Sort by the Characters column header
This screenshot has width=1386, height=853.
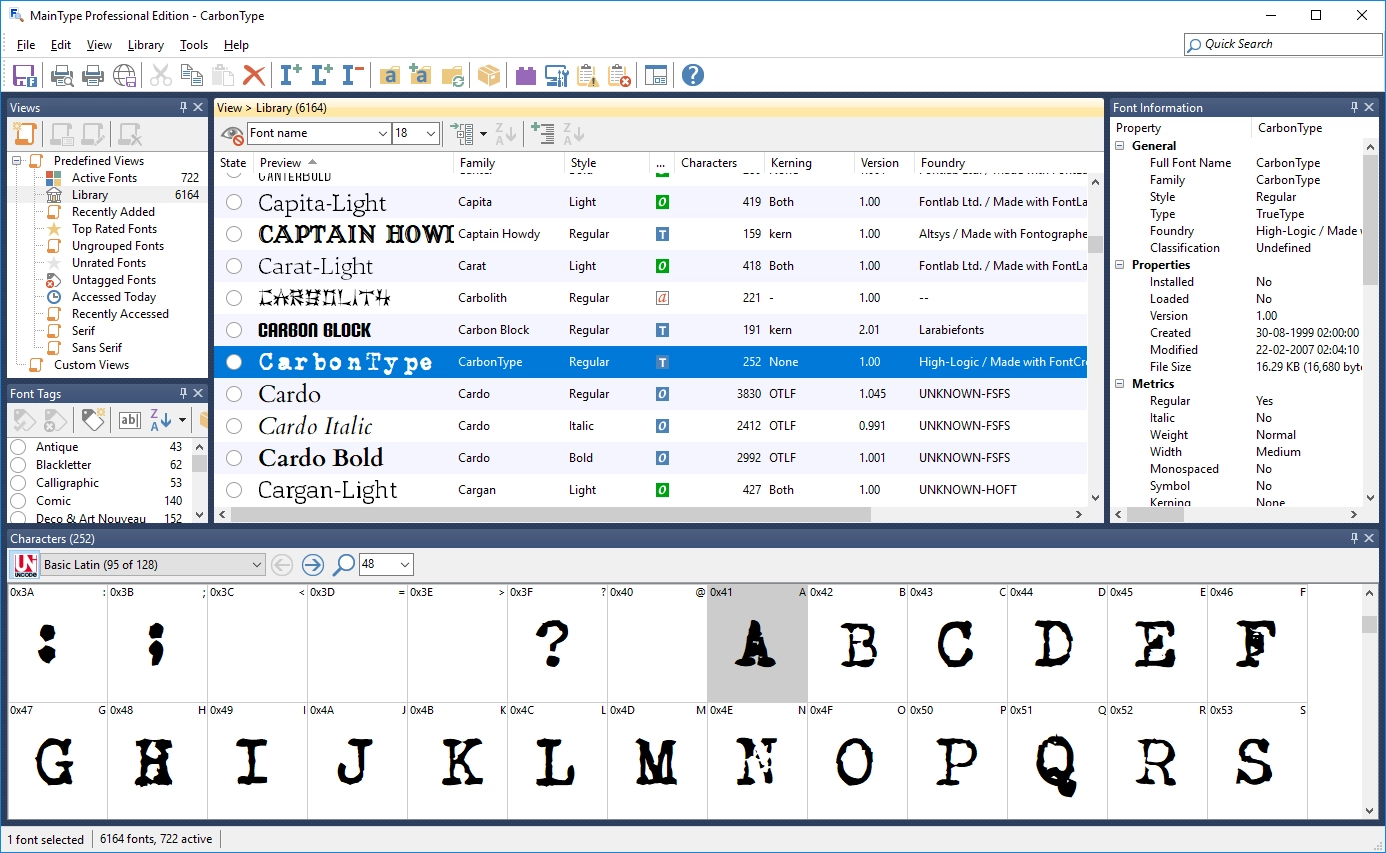(720, 163)
